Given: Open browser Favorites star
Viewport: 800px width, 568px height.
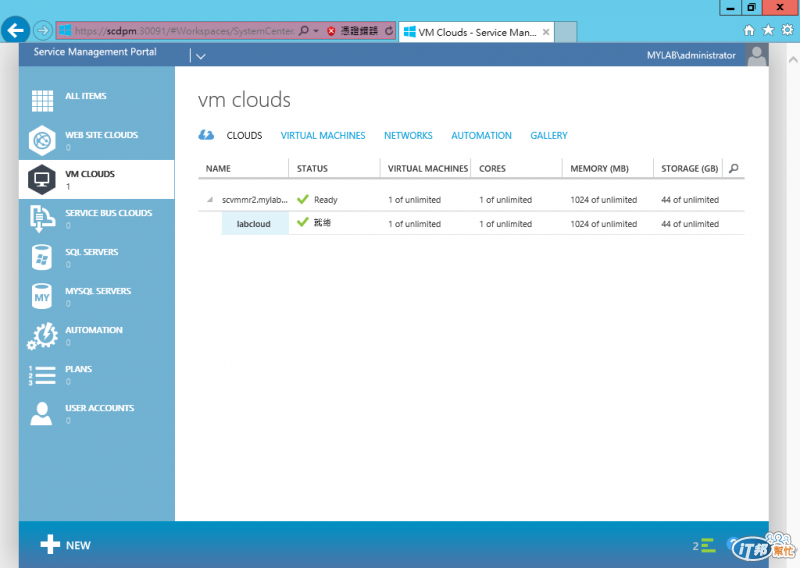Looking at the screenshot, I should pyautogui.click(x=768, y=31).
